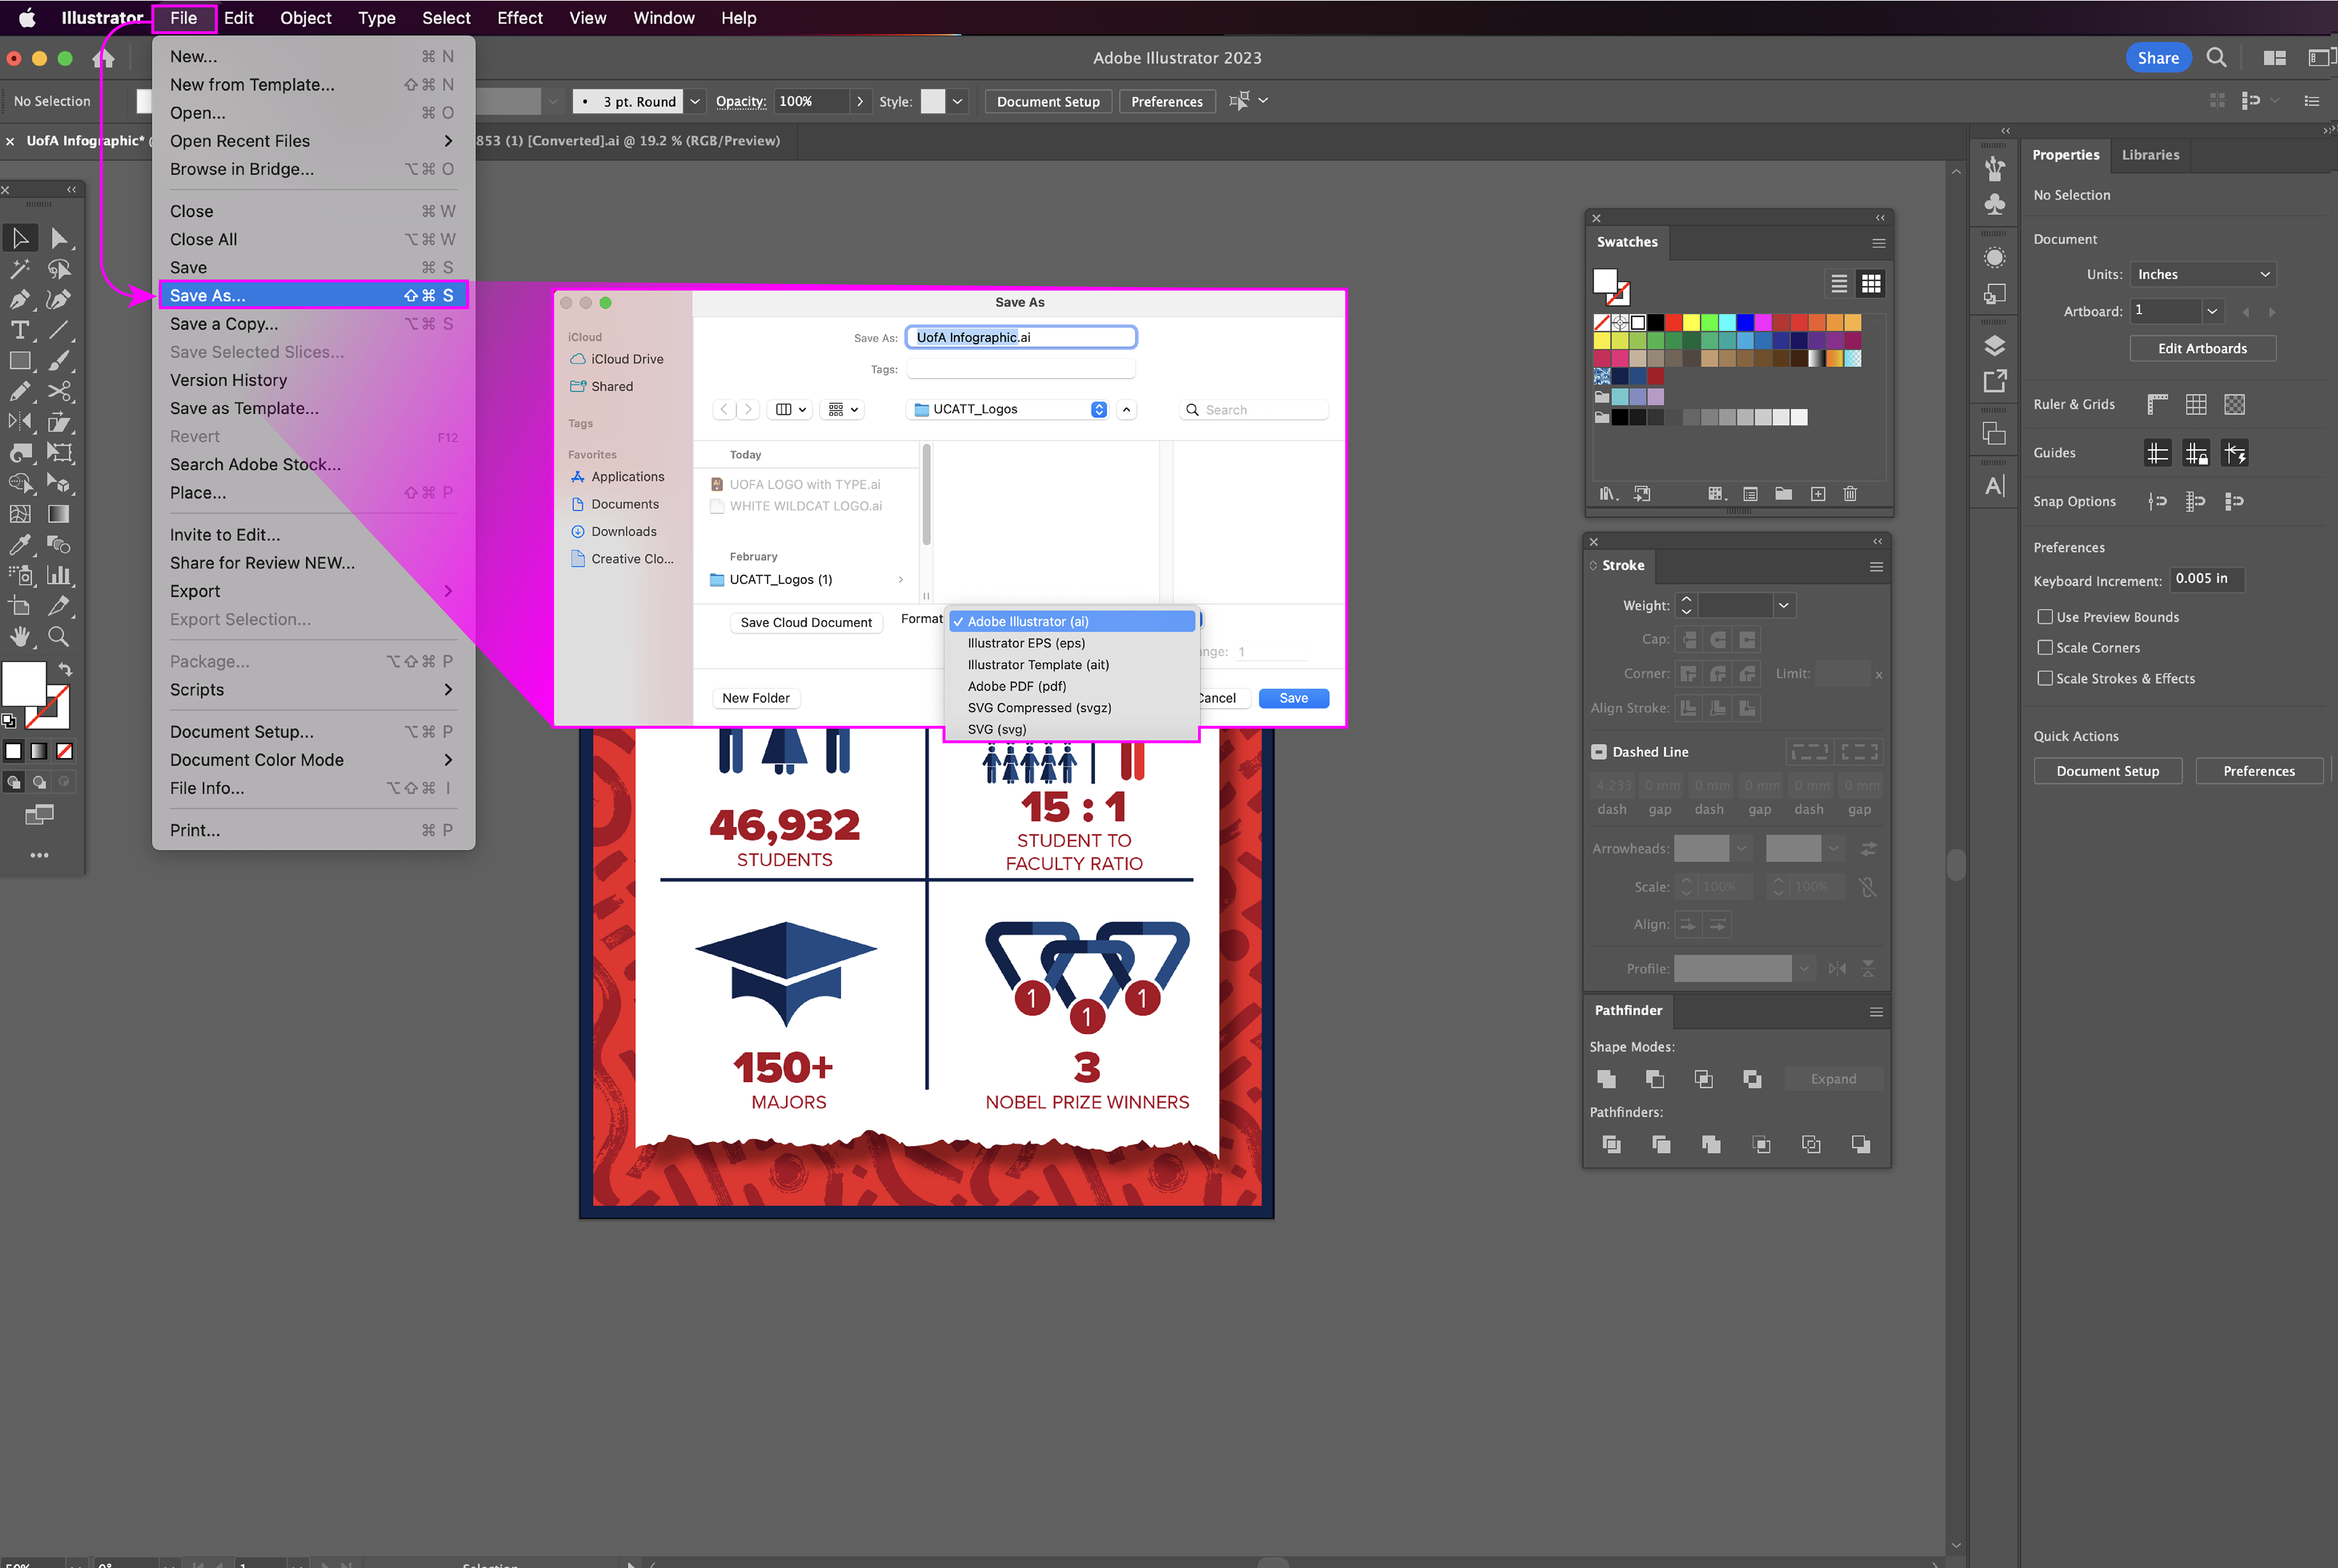Open the Units dropdown set to Inches
The width and height of the screenshot is (2338, 1568).
[2203, 274]
